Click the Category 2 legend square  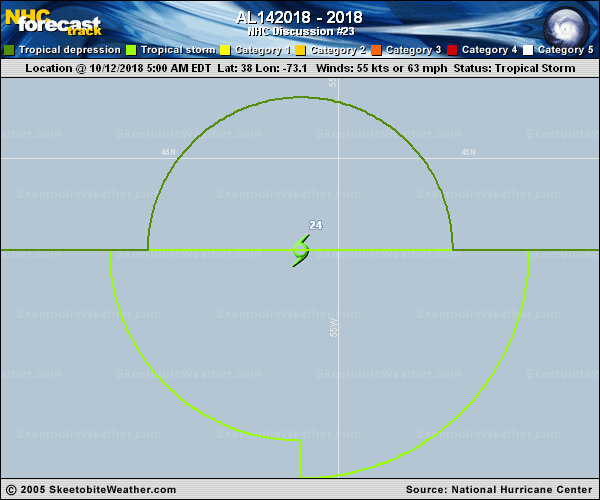pyautogui.click(x=300, y=50)
